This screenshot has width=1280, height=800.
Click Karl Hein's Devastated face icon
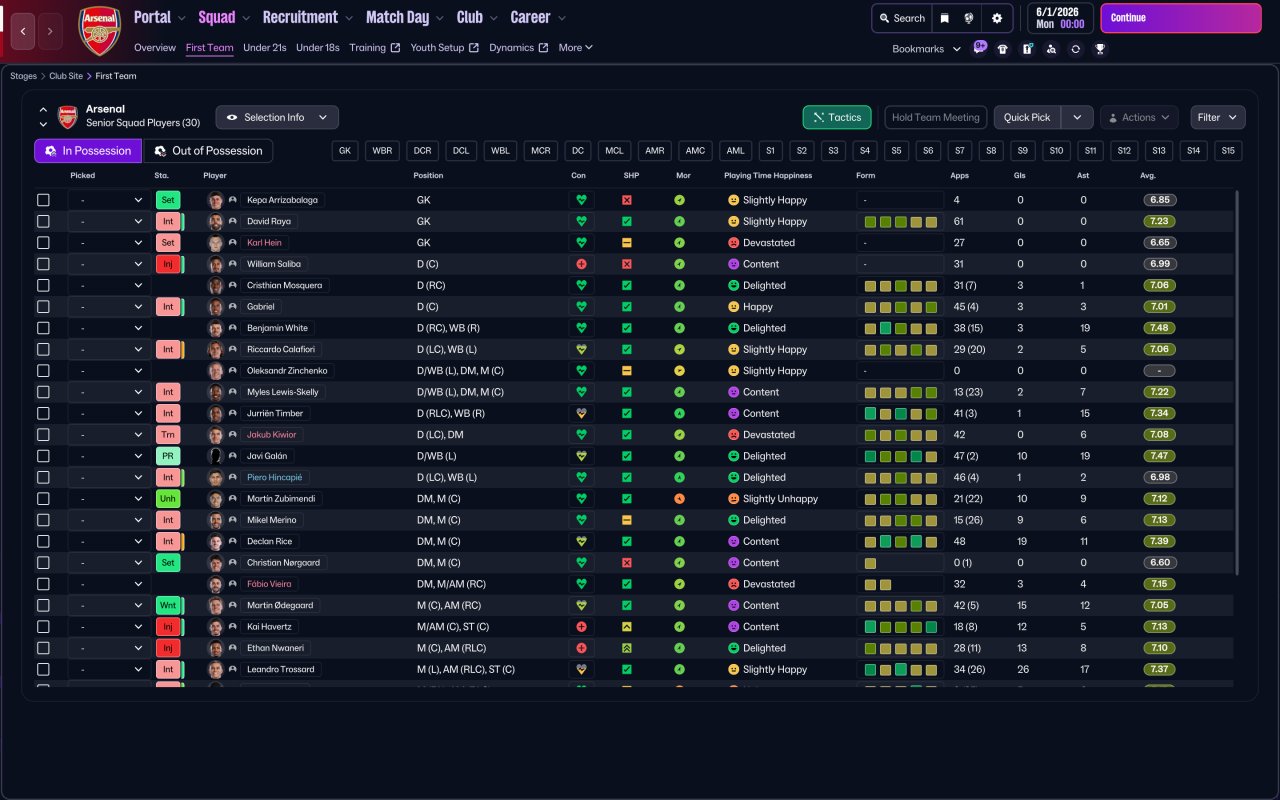coord(733,243)
